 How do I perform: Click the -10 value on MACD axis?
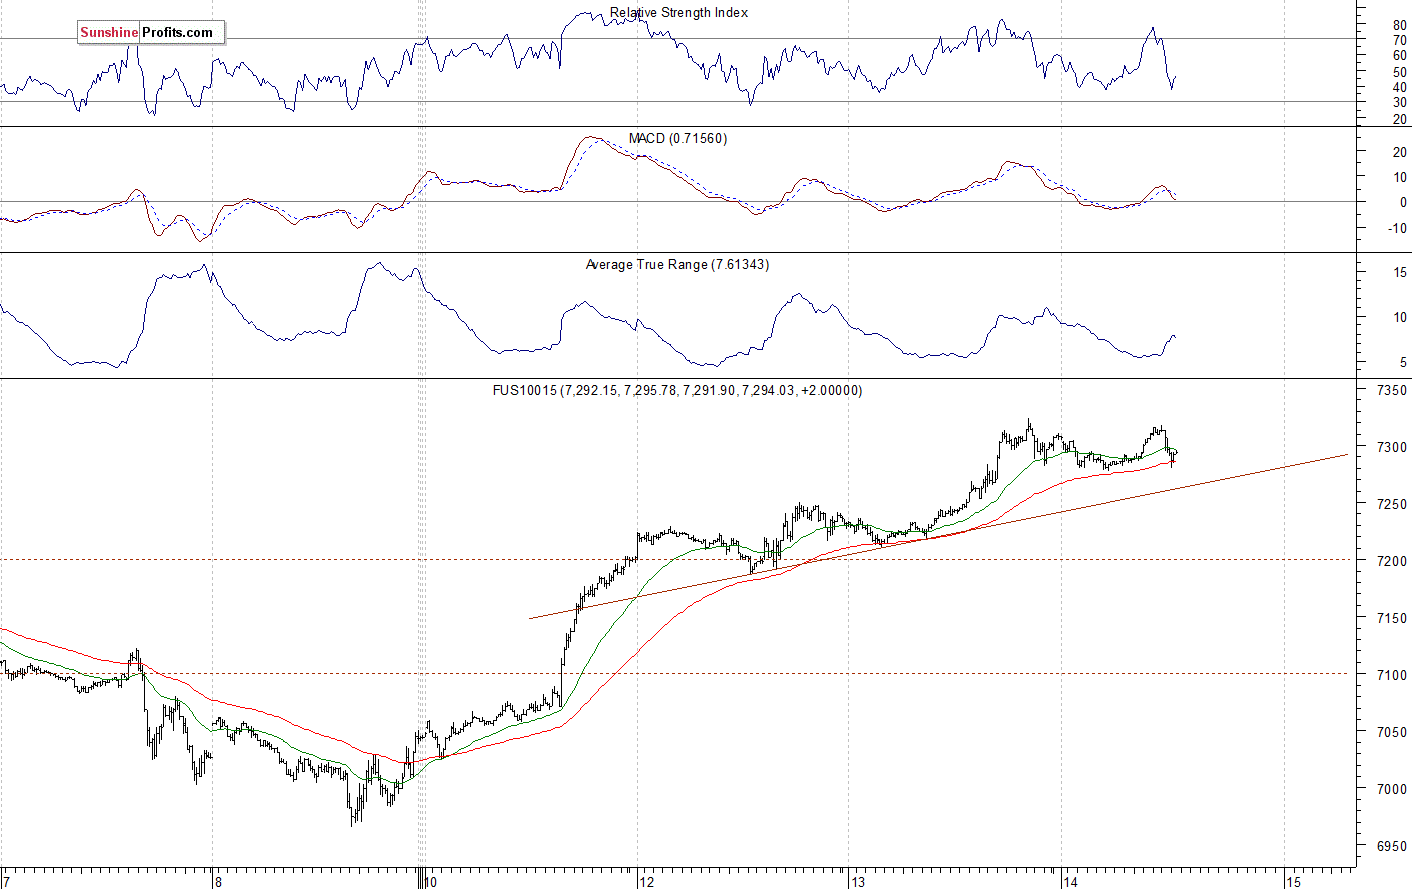pyautogui.click(x=1397, y=229)
